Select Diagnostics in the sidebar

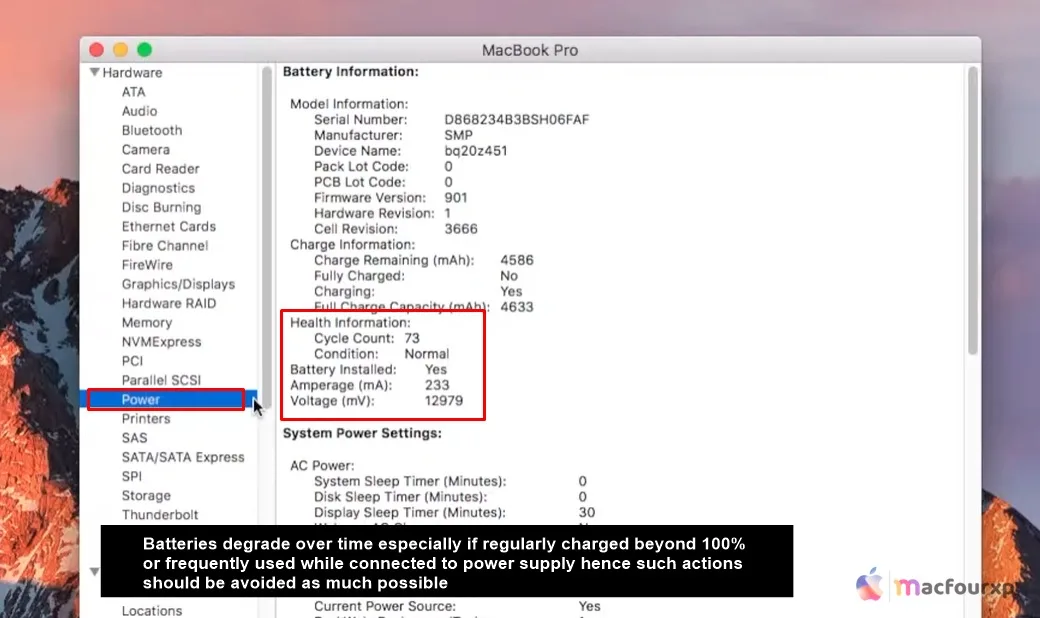coord(158,188)
